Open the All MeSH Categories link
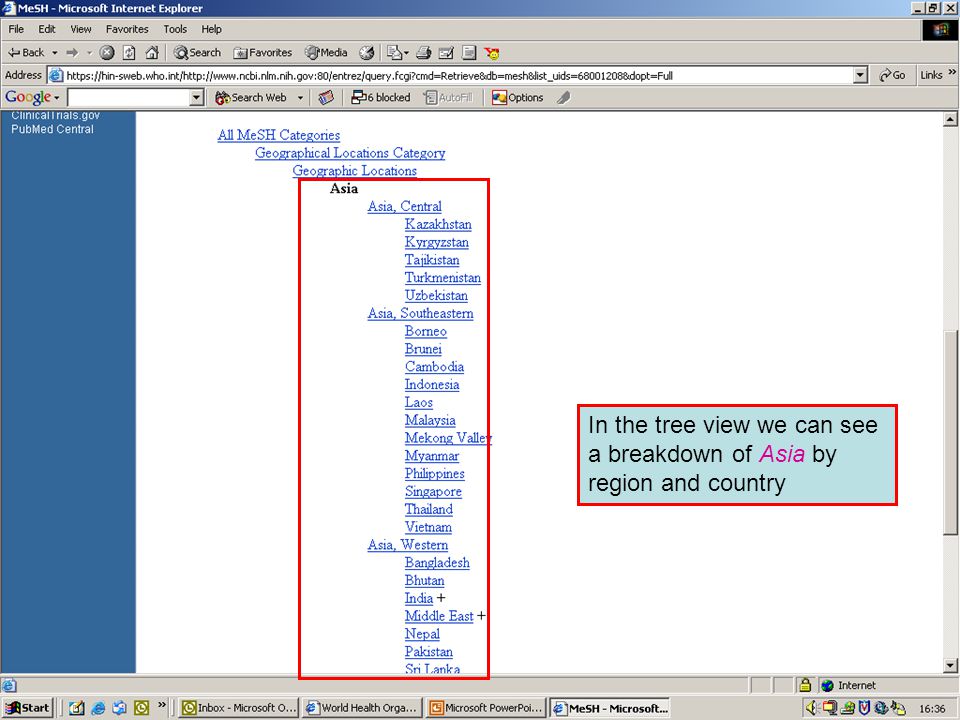960x720 pixels. click(x=279, y=135)
